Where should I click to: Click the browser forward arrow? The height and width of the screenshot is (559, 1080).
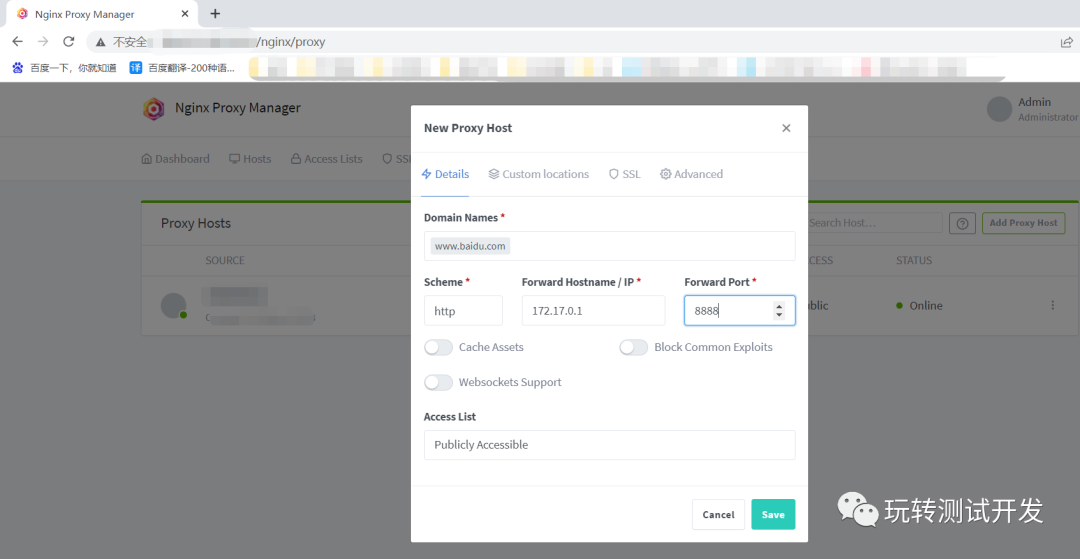[43, 42]
